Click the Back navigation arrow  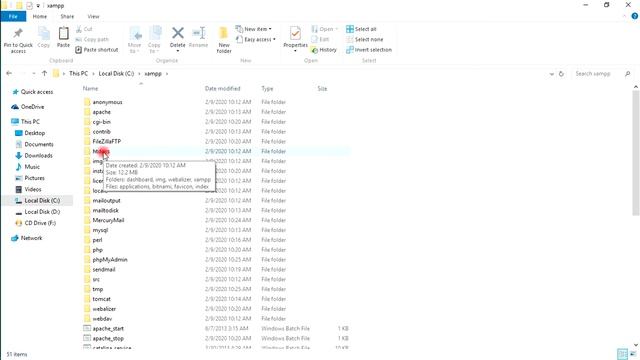9,73
